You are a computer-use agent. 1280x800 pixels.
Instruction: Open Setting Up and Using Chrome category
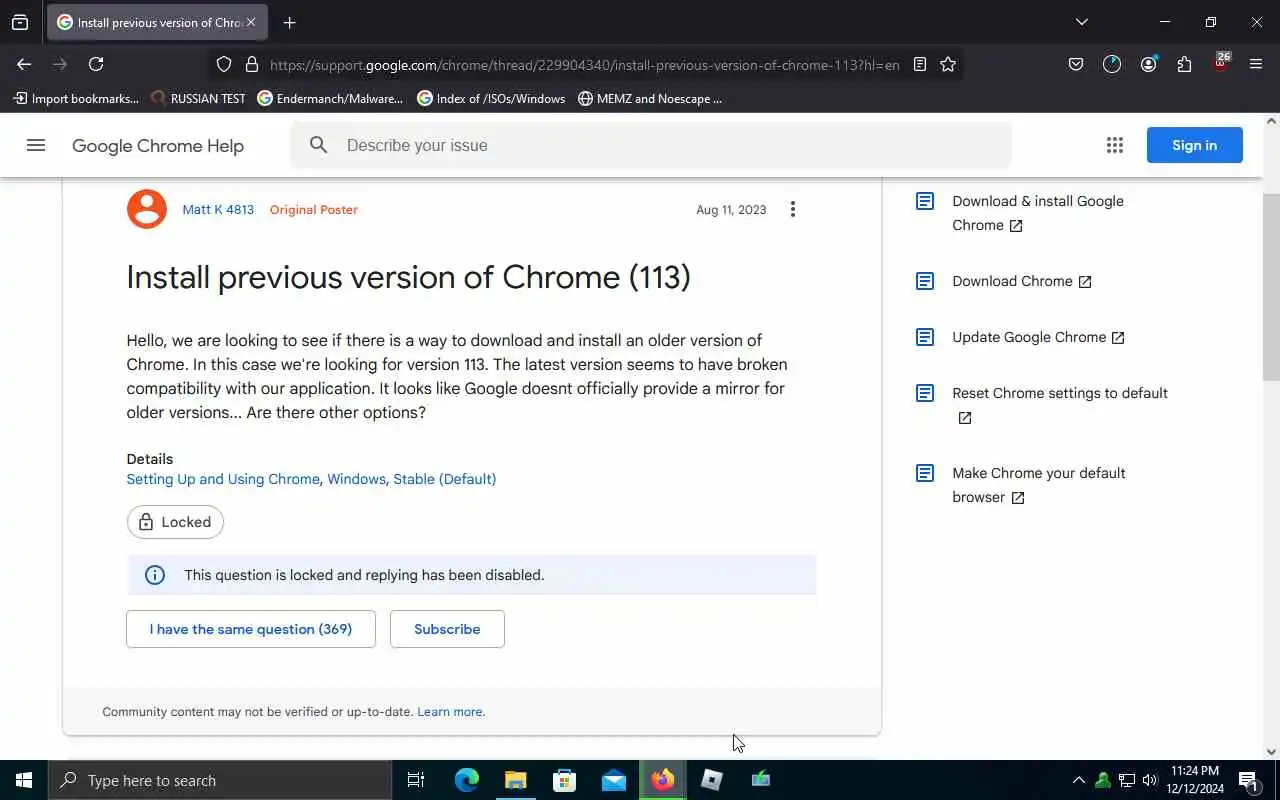pos(223,479)
